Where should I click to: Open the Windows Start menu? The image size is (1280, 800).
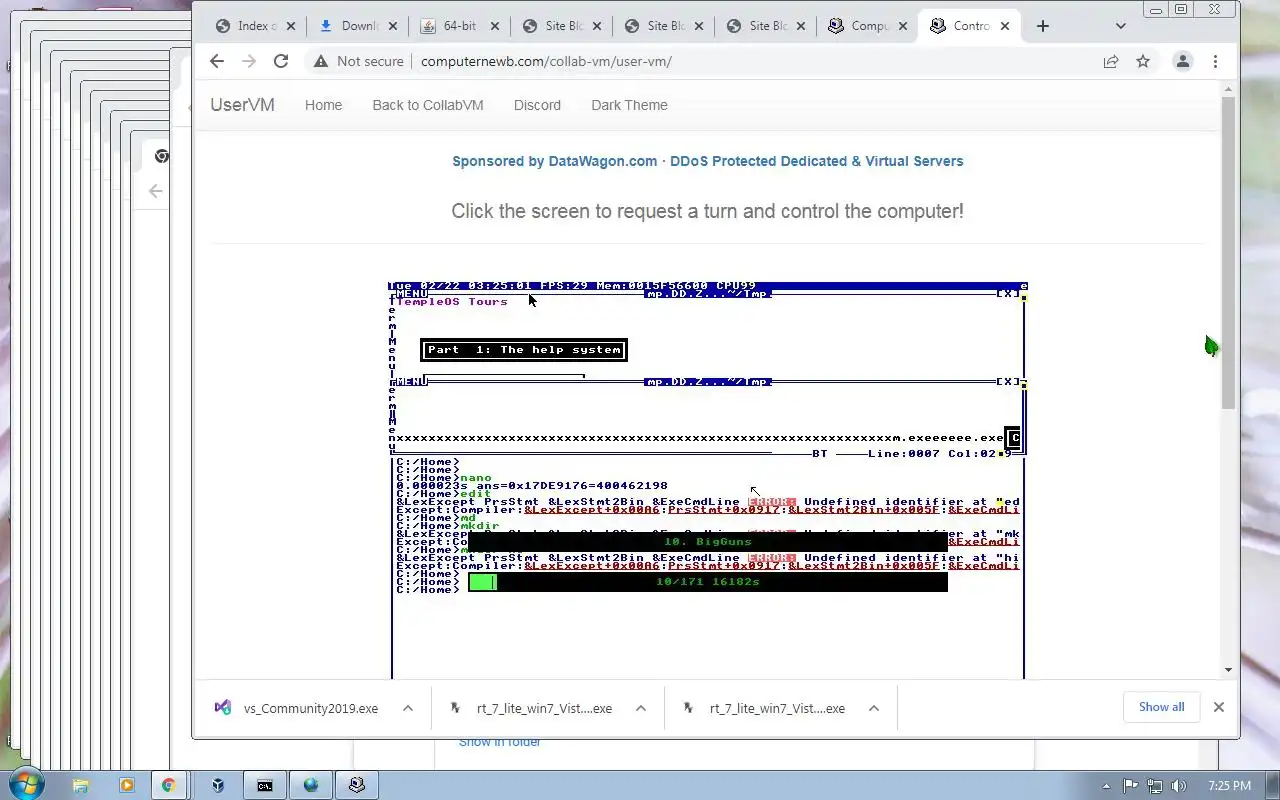tap(24, 785)
